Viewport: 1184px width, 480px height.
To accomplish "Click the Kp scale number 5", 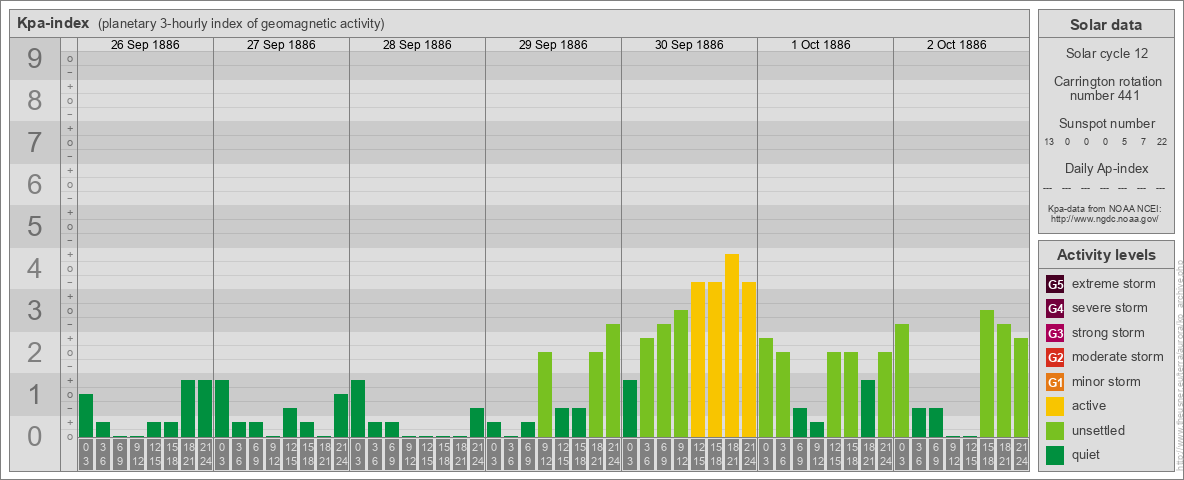I will pos(35,226).
